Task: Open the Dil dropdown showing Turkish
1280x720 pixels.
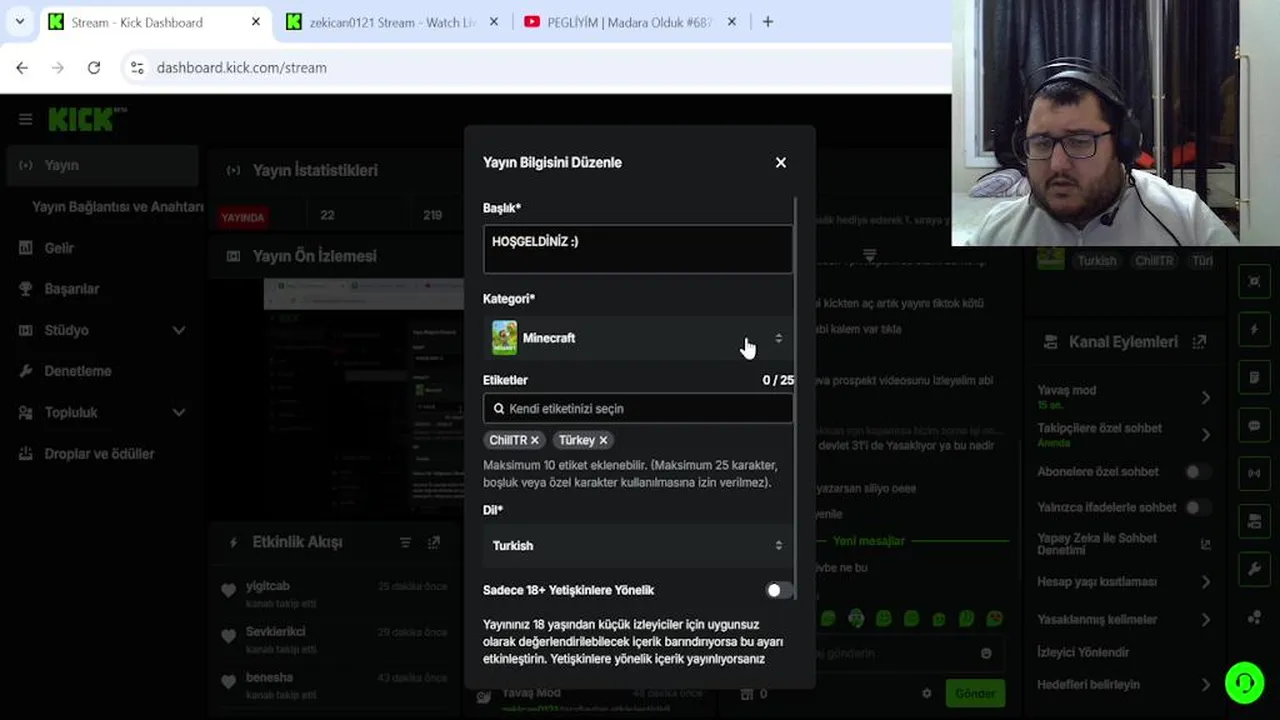Action: pyautogui.click(x=637, y=545)
